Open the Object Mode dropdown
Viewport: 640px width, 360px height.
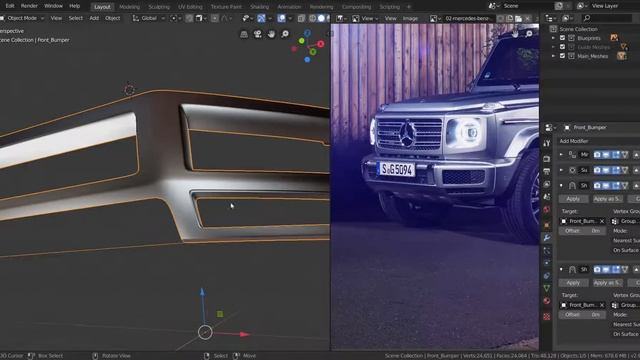pyautogui.click(x=22, y=18)
